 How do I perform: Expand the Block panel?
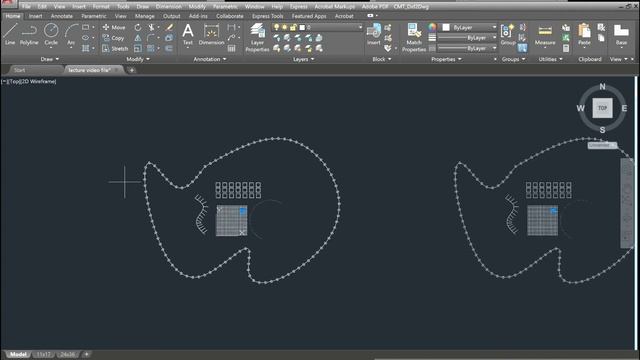pyautogui.click(x=382, y=59)
